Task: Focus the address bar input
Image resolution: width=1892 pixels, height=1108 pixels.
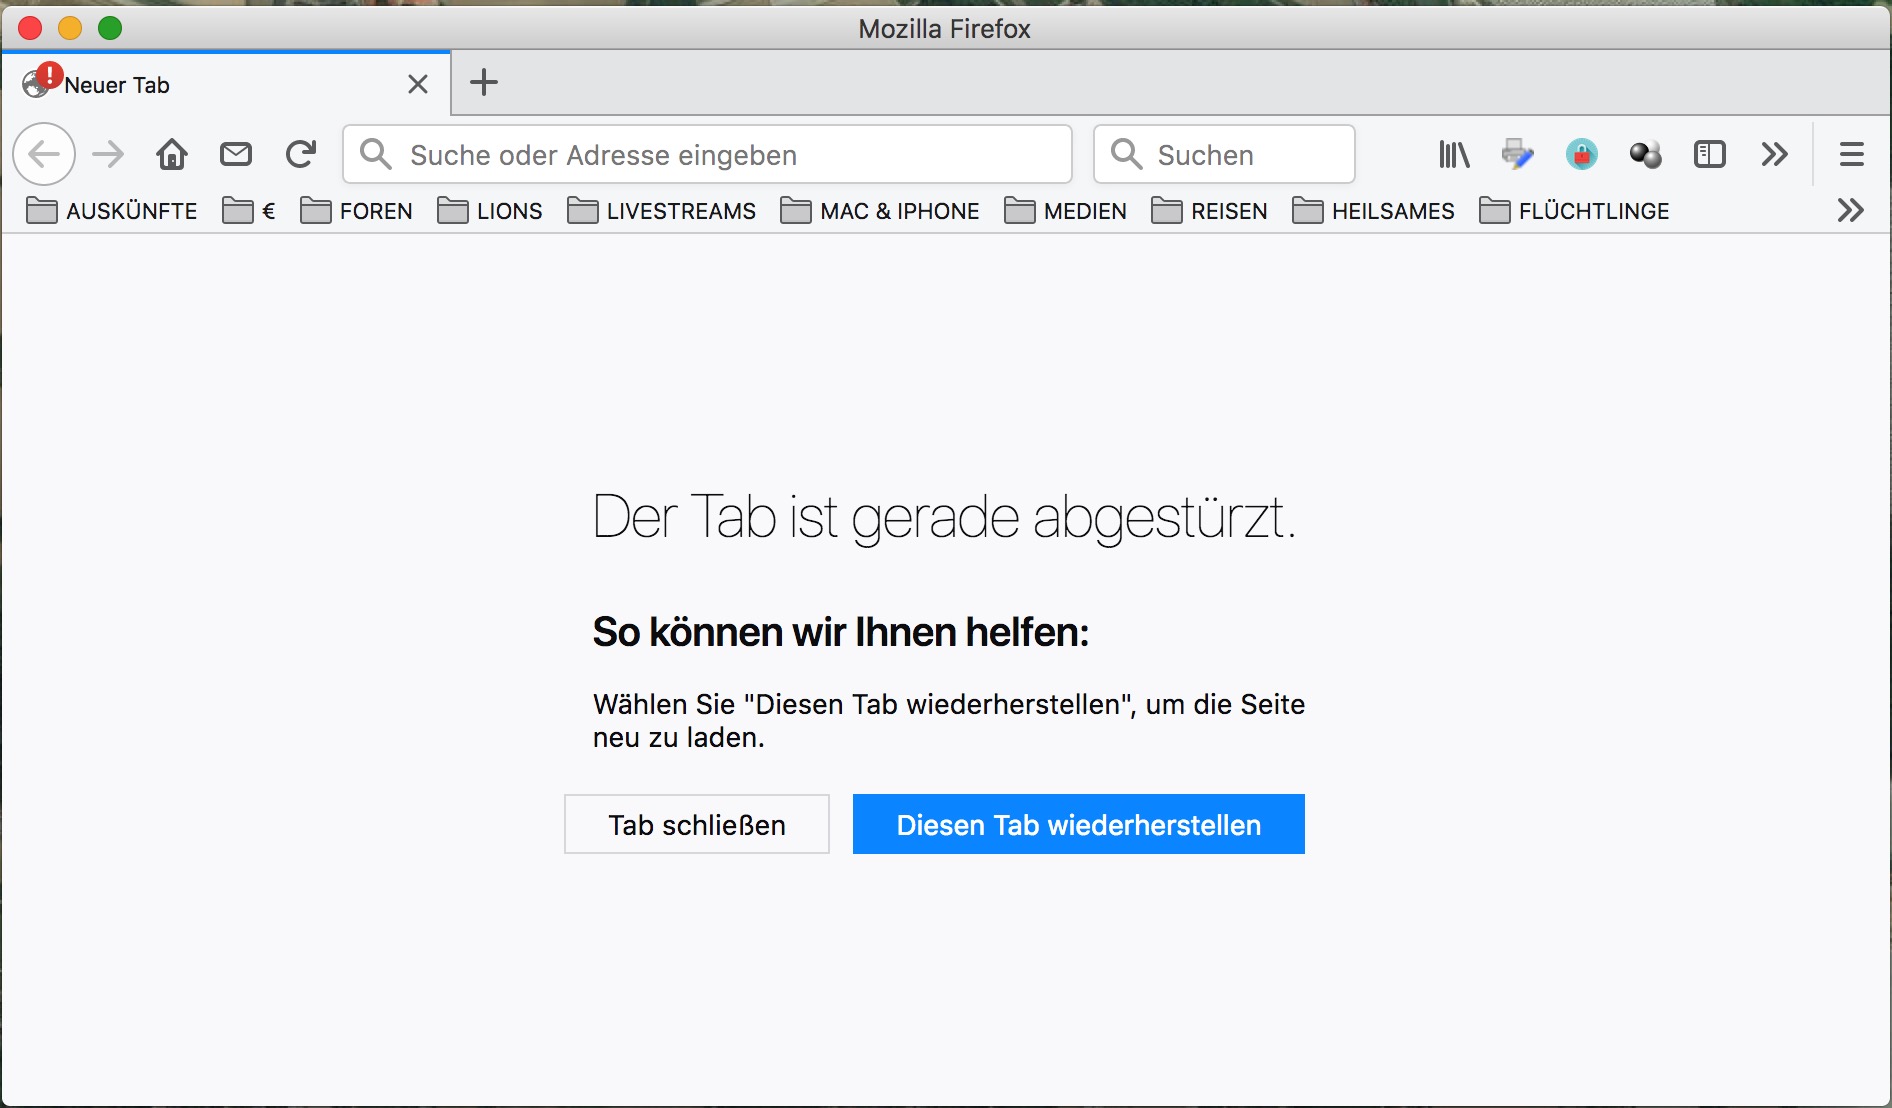Action: click(x=707, y=154)
